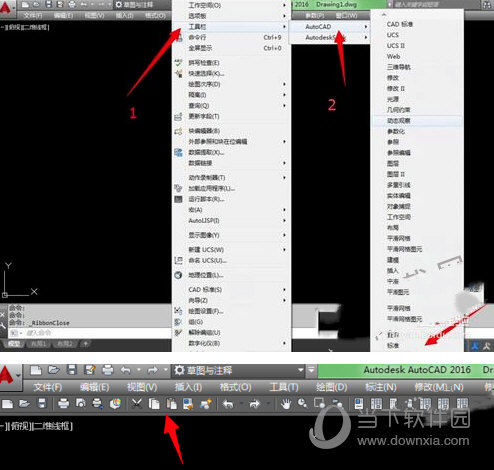The width and height of the screenshot is (494, 470).
Task: Click 3D Print icon on Standard toolbar
Action: point(115,404)
